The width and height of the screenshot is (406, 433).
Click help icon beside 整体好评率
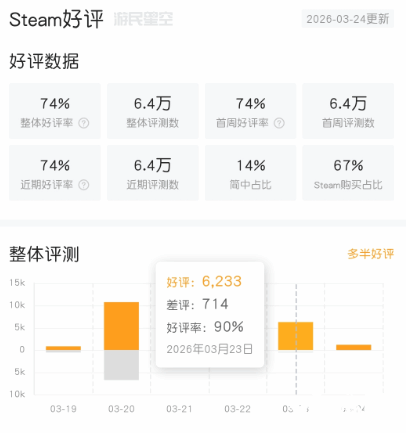83,123
